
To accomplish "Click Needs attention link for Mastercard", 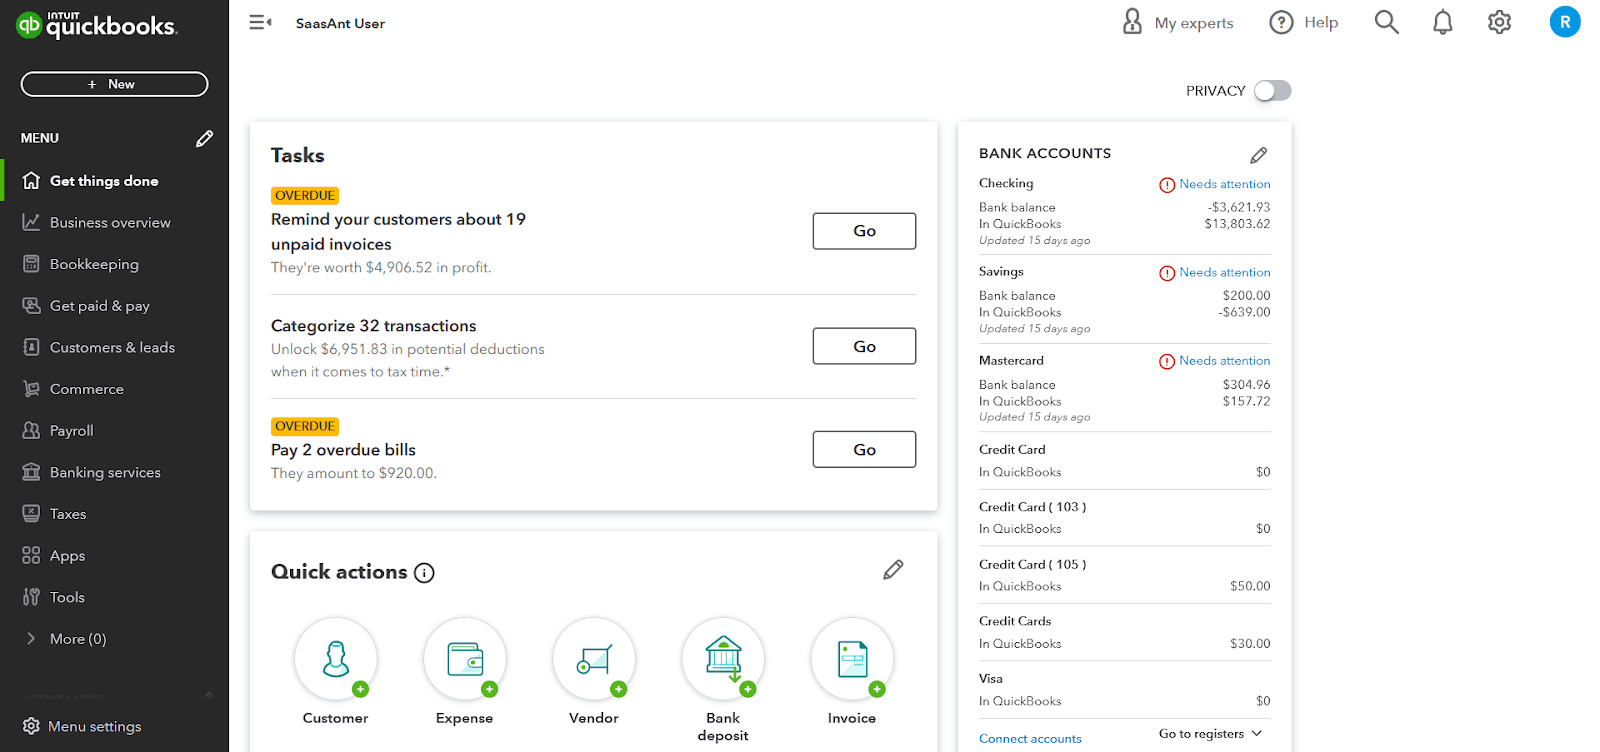I will (1225, 361).
